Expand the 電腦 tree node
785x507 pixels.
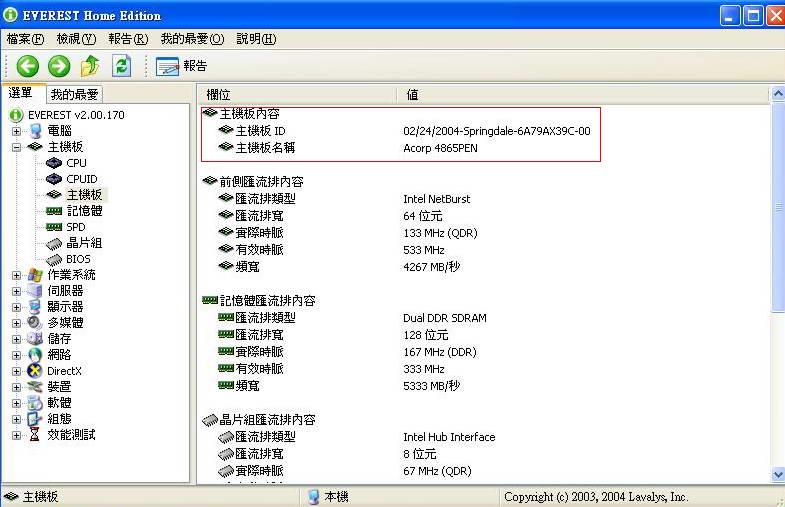(x=17, y=131)
